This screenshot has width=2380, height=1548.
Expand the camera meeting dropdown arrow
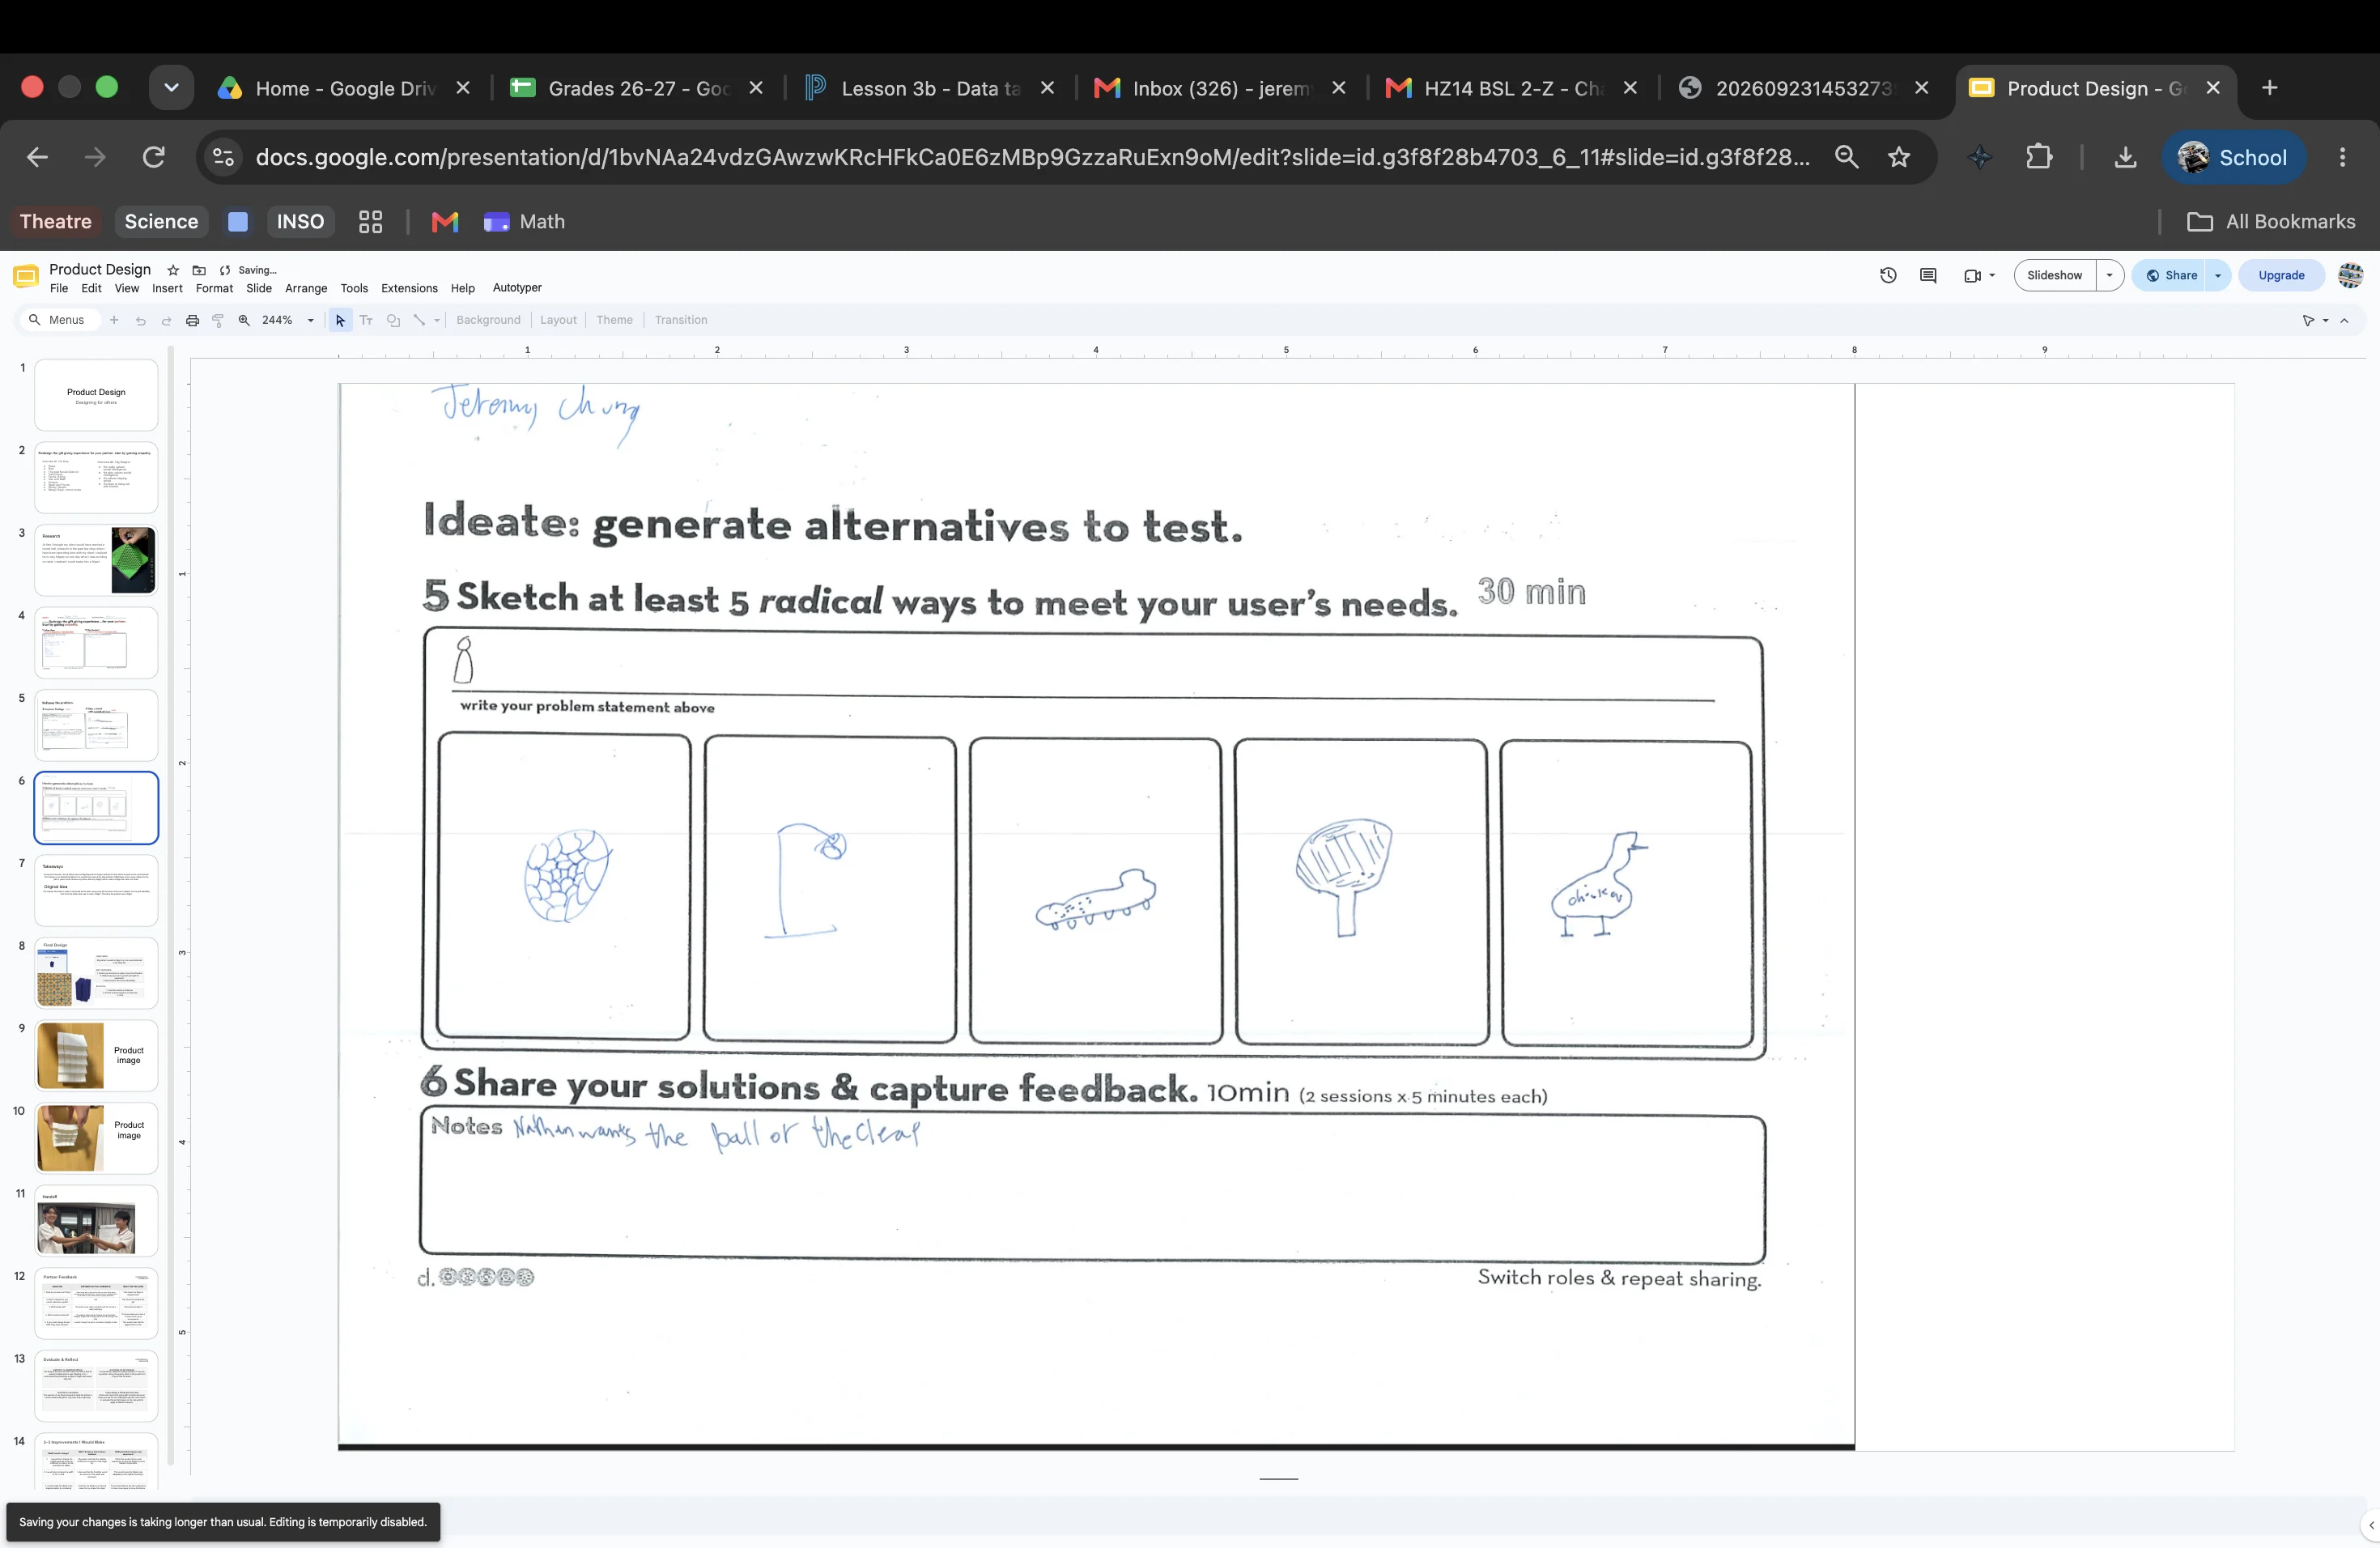(x=1992, y=276)
